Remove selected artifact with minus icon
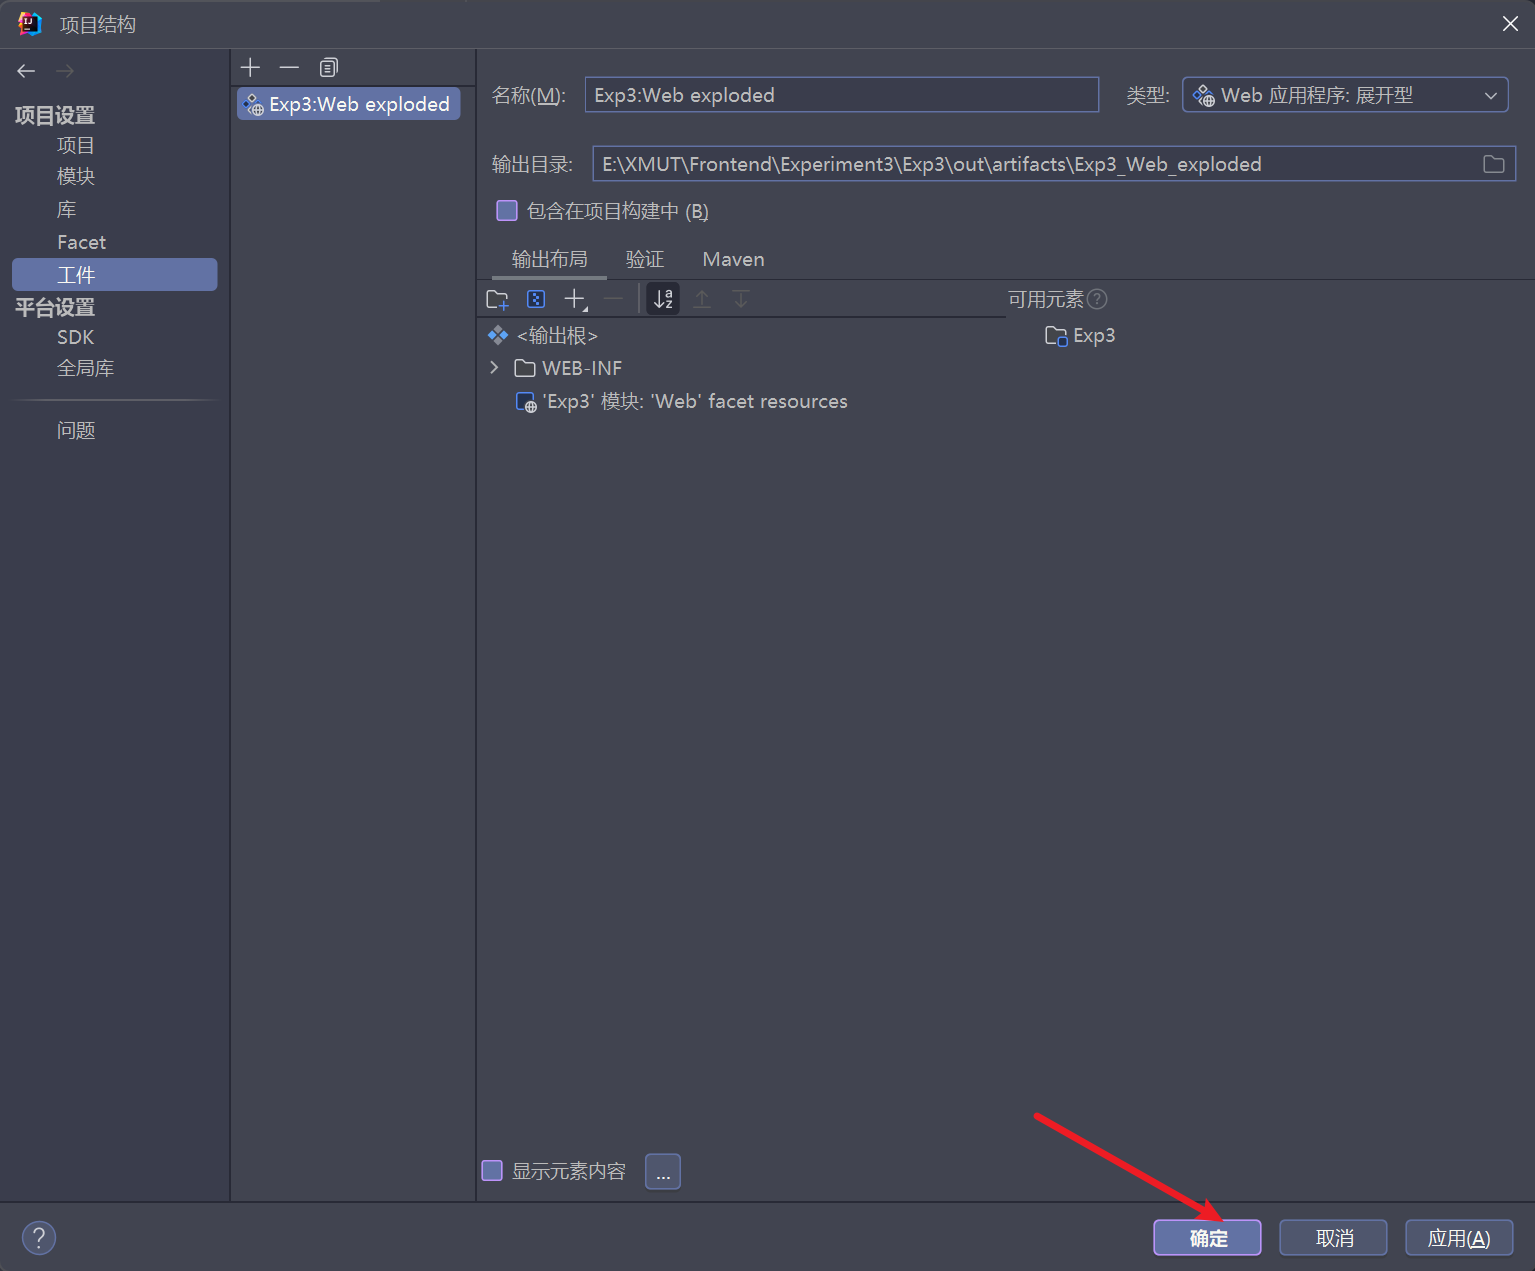Screen dimensions: 1535x1271 [x=289, y=67]
